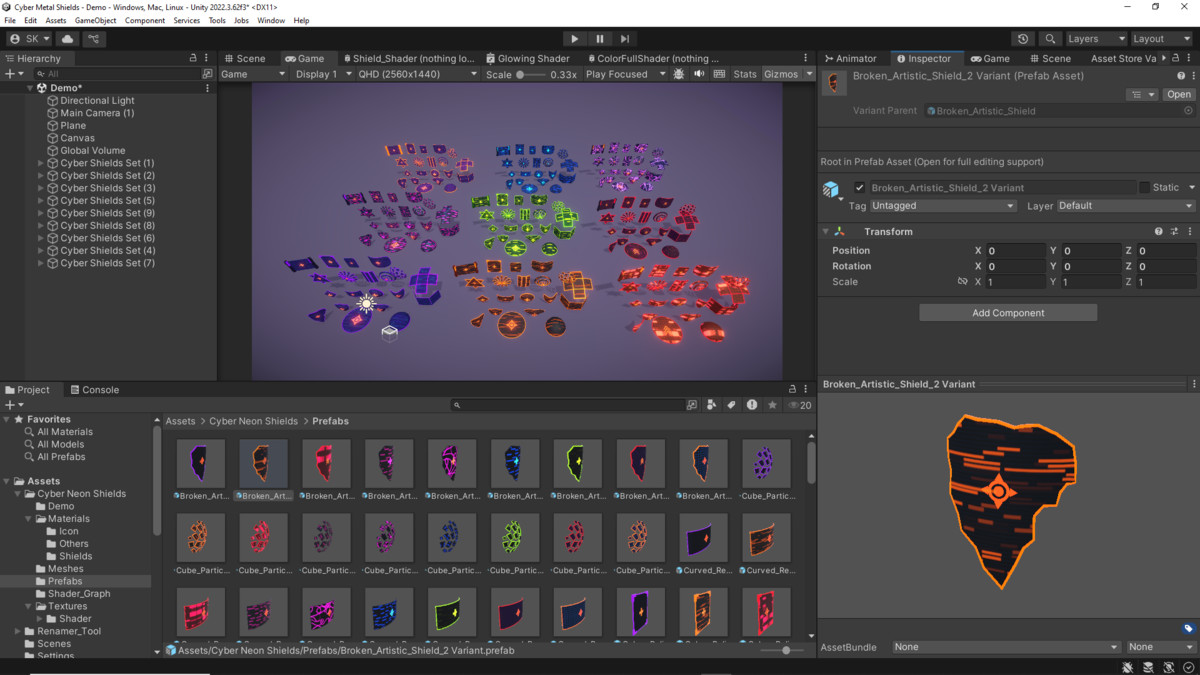Open the Layout dropdown in the top-right corner

[x=1160, y=38]
